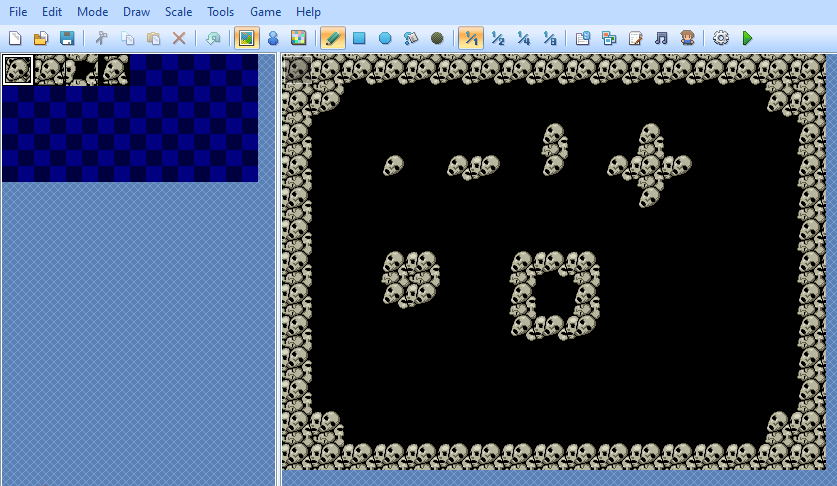Open the Mode menu

point(92,12)
